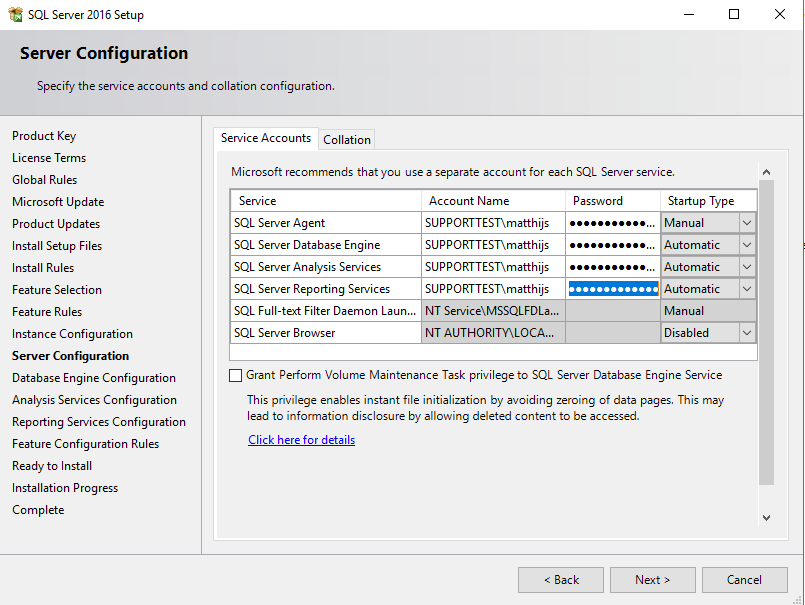
Task: Click Server Configuration in the steps list
Action: point(70,356)
